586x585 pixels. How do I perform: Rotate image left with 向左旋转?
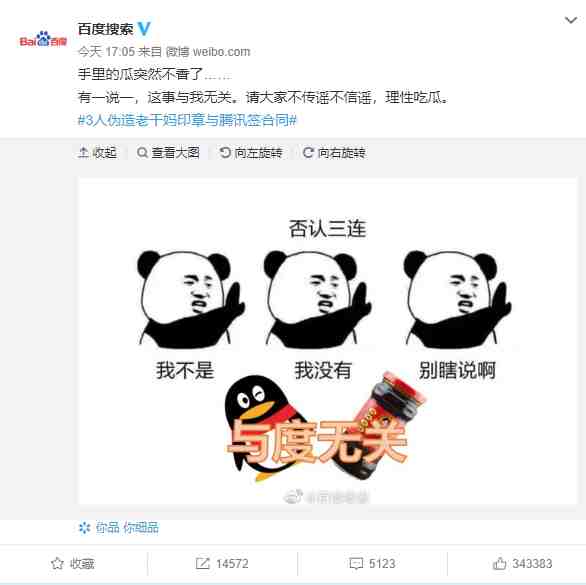click(x=251, y=153)
